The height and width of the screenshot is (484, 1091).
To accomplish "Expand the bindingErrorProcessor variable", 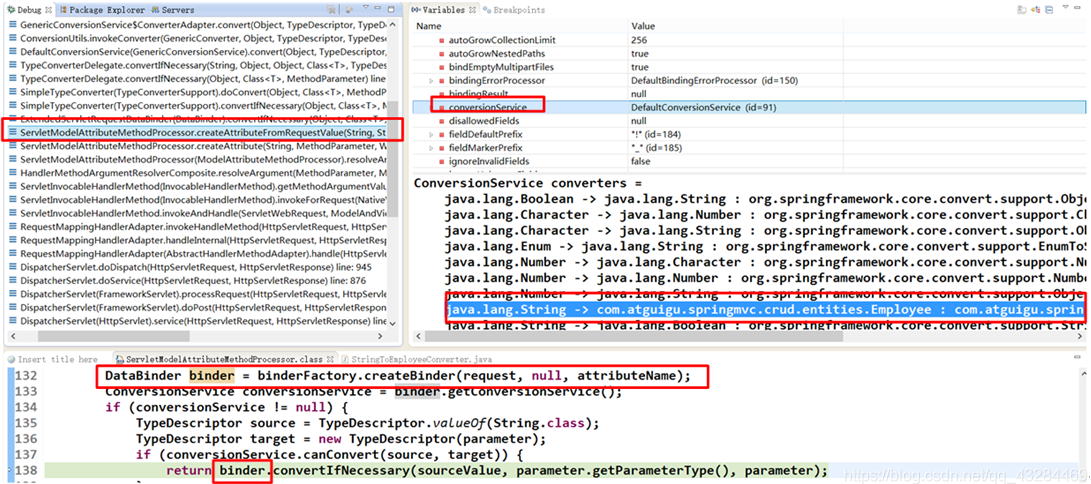I will coord(431,81).
